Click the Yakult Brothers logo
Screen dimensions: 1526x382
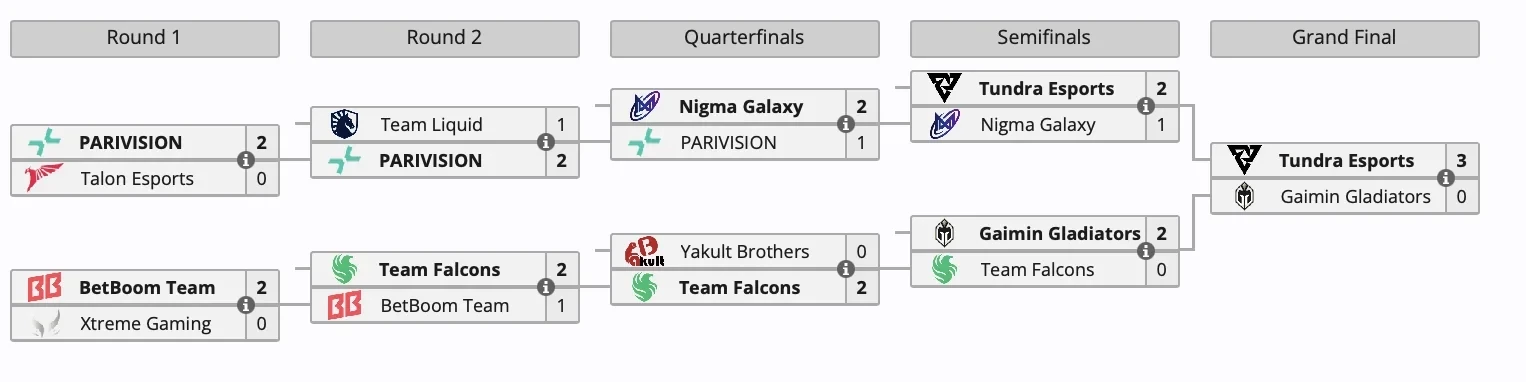(644, 252)
